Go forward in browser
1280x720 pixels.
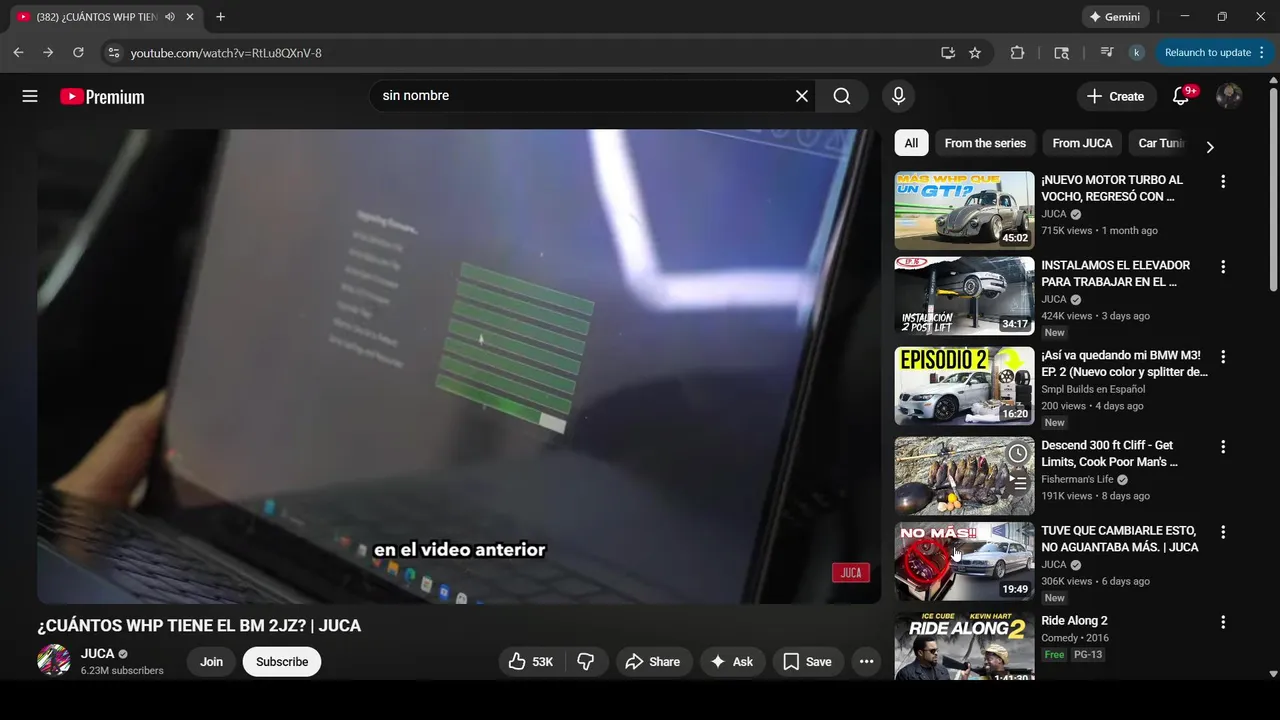pos(48,53)
